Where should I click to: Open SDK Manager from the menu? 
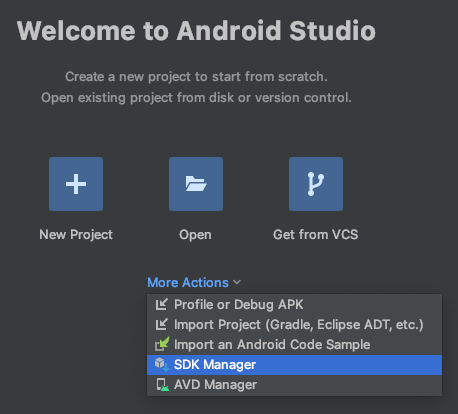tap(294, 365)
